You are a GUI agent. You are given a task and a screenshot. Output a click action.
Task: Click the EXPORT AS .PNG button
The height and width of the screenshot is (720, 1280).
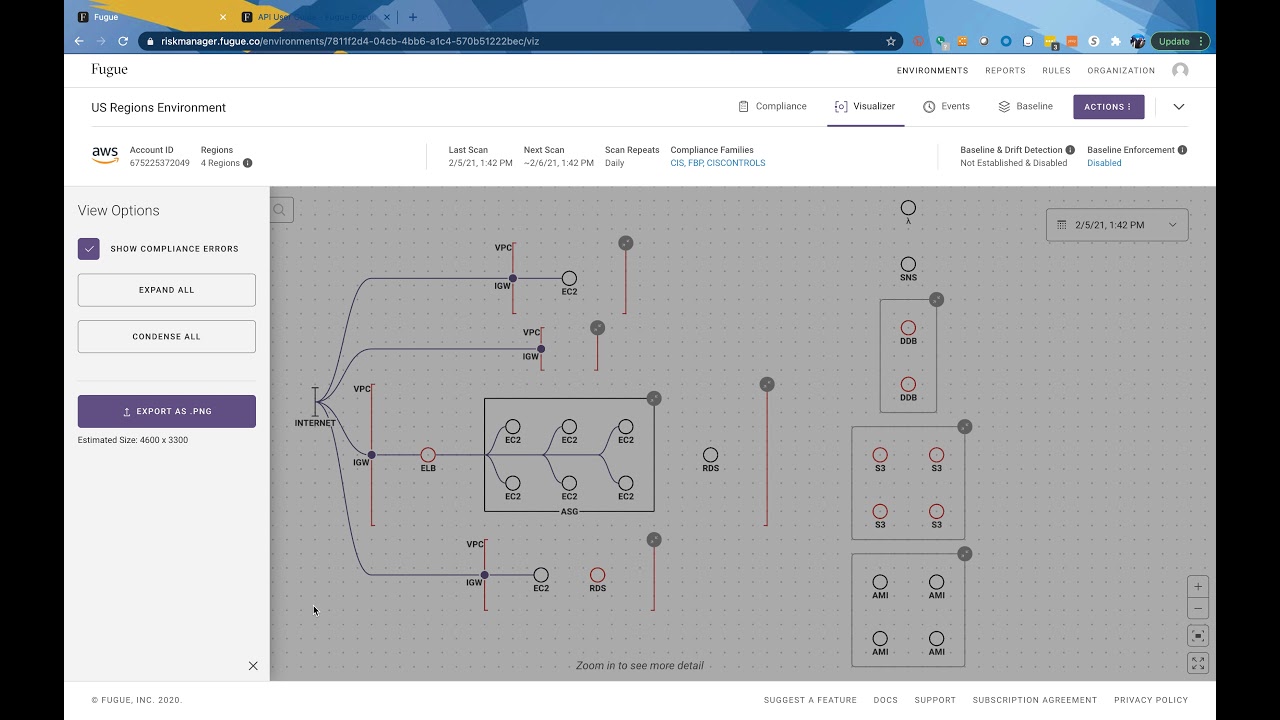click(167, 411)
